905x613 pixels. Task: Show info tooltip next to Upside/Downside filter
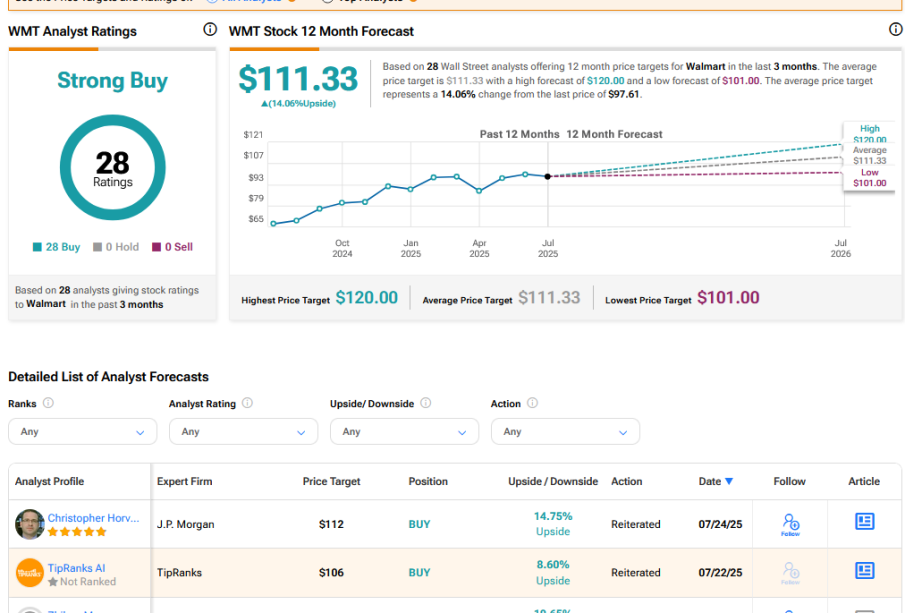click(x=426, y=403)
